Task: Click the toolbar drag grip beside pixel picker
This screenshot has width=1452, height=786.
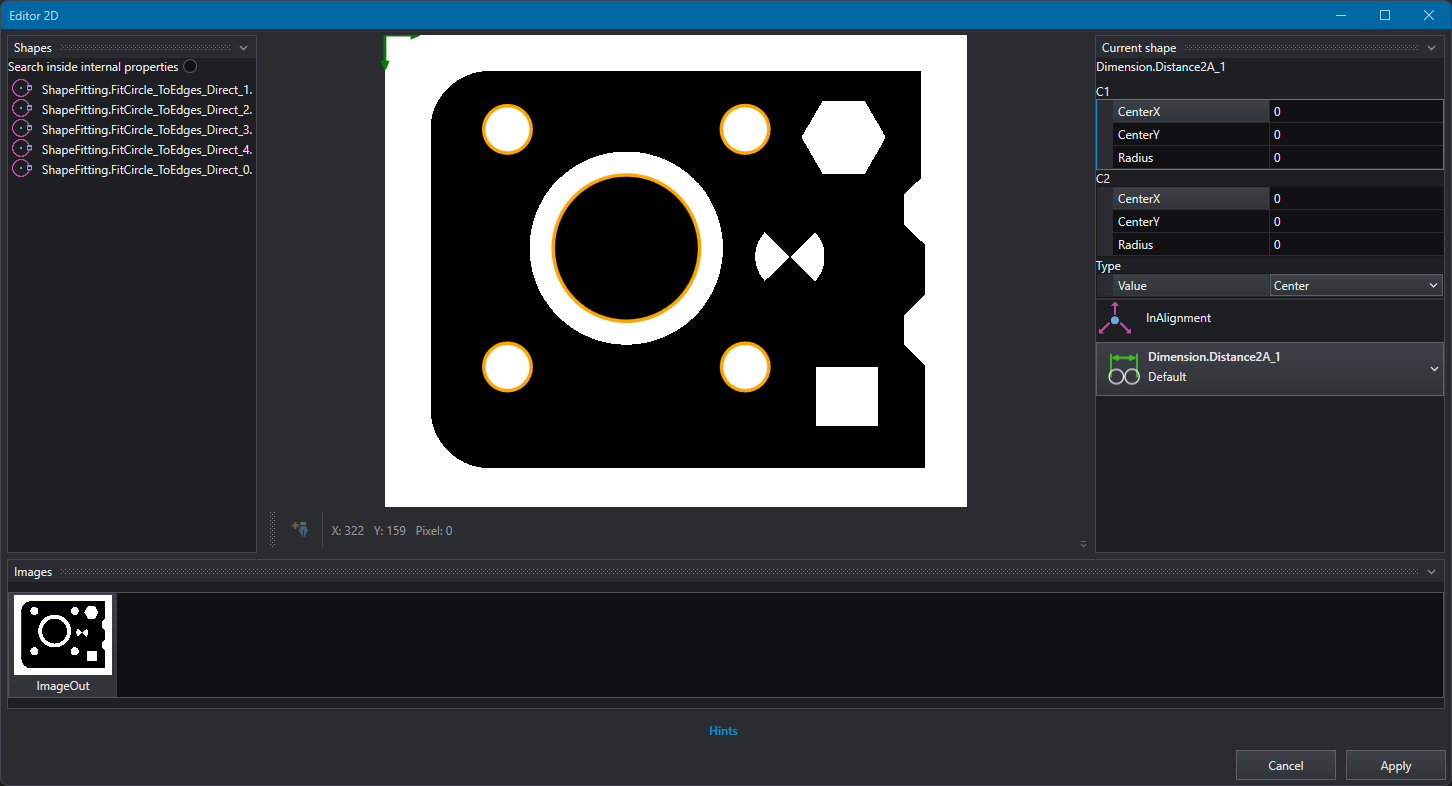Action: 272,529
